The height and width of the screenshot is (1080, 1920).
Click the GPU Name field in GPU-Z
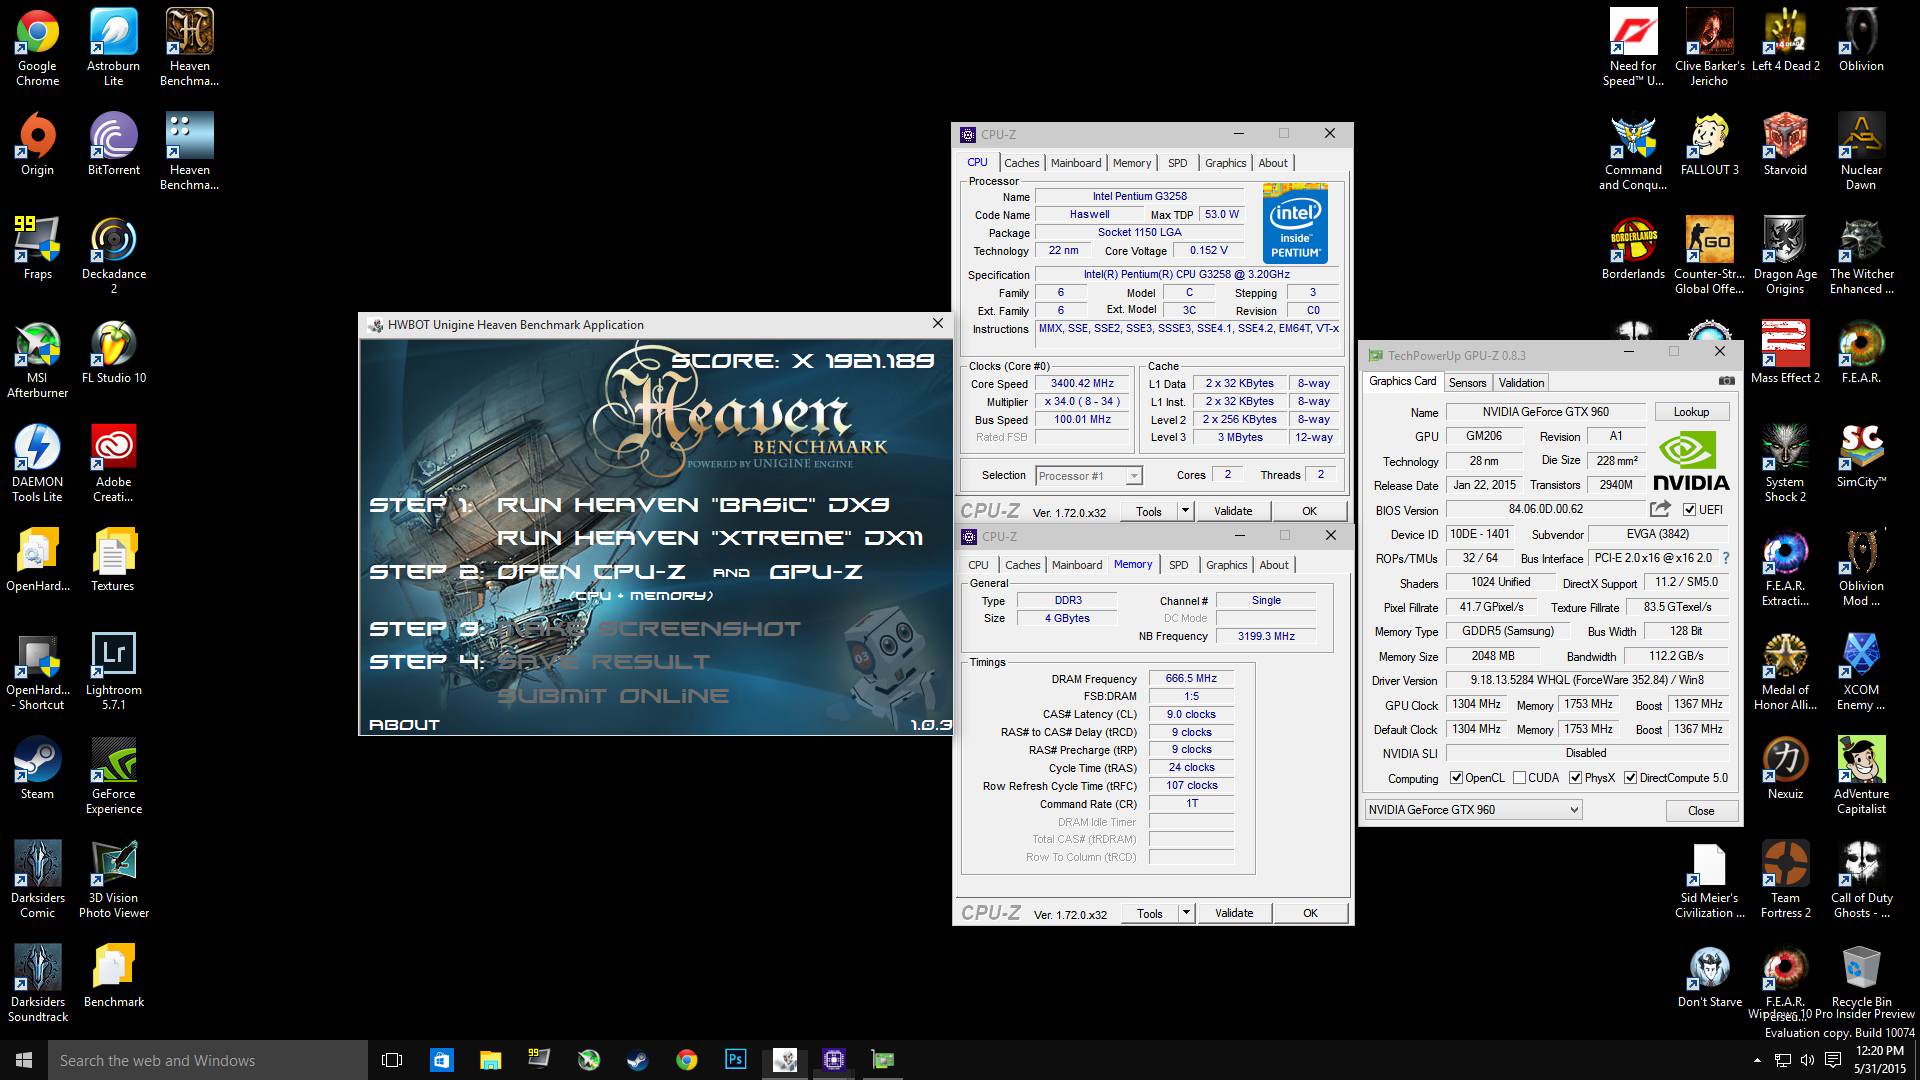click(1545, 412)
